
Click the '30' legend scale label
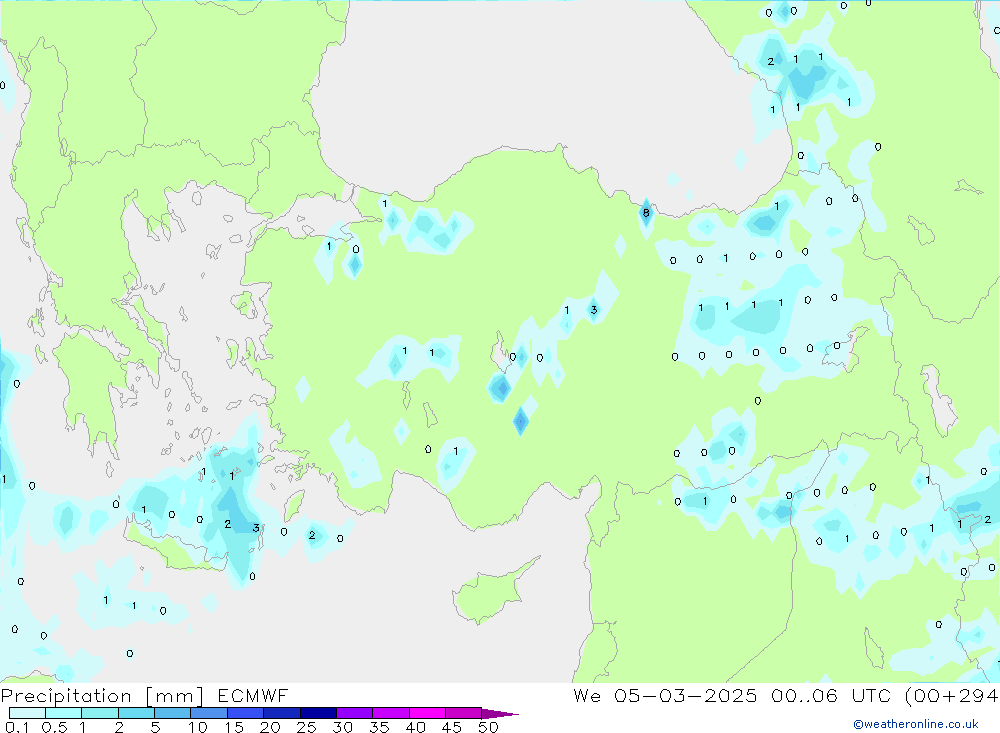[343, 727]
